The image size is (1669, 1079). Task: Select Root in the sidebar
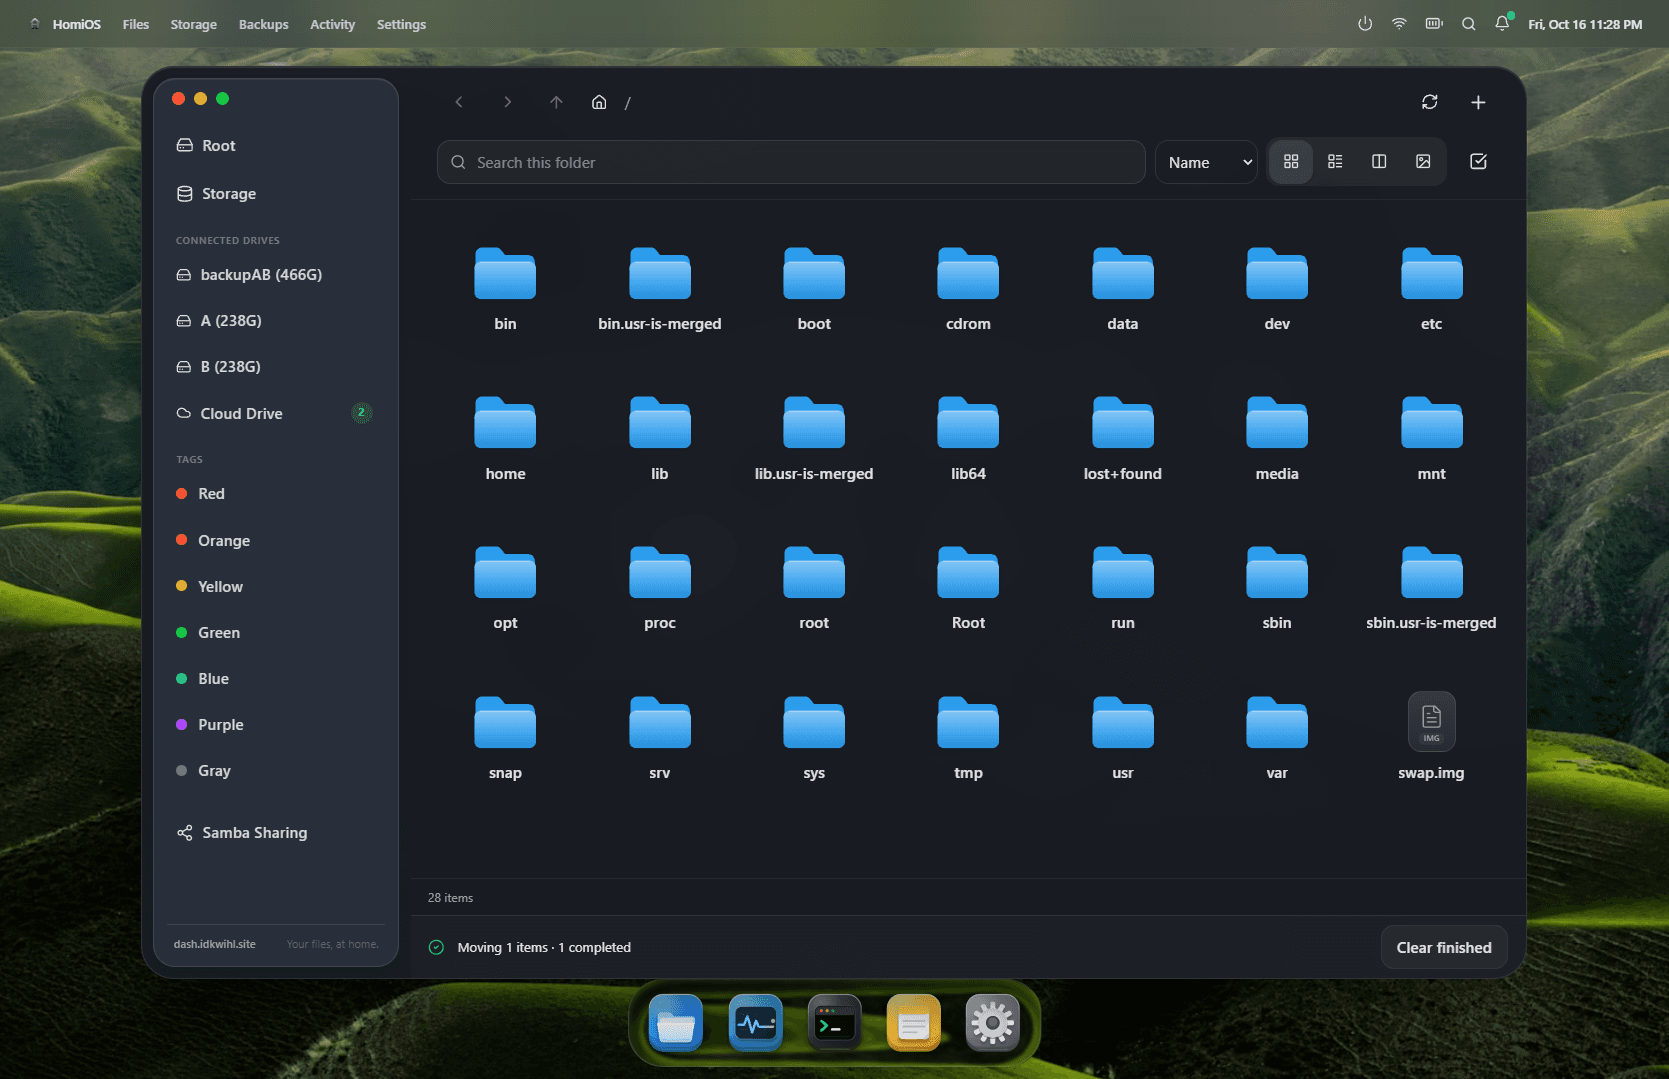(x=276, y=146)
